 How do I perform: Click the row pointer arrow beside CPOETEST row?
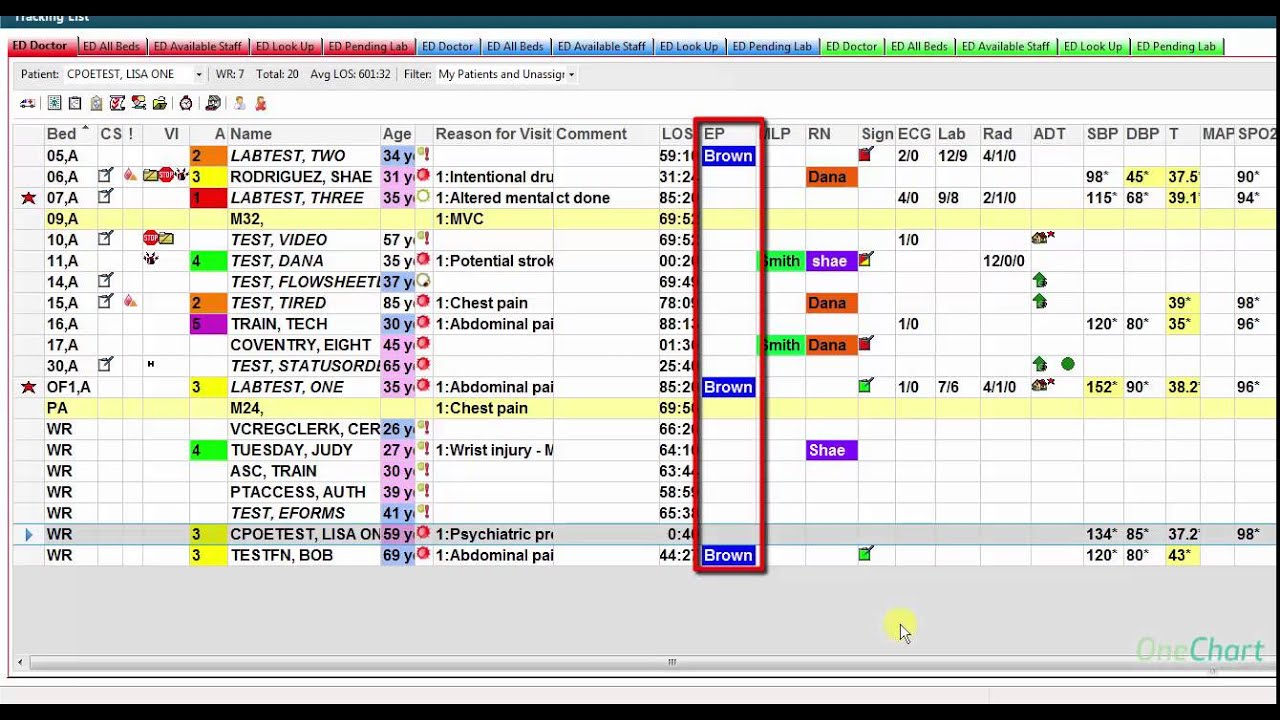pos(29,535)
